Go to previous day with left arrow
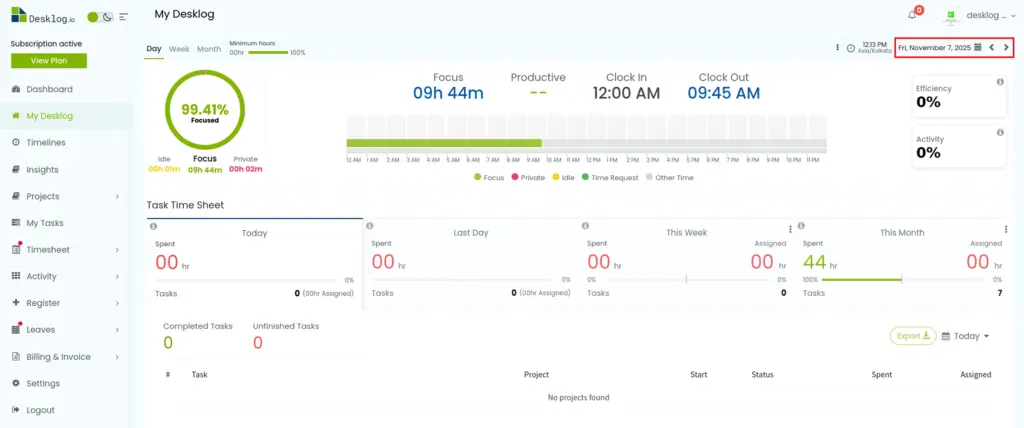The height and width of the screenshot is (428, 1024). point(992,47)
